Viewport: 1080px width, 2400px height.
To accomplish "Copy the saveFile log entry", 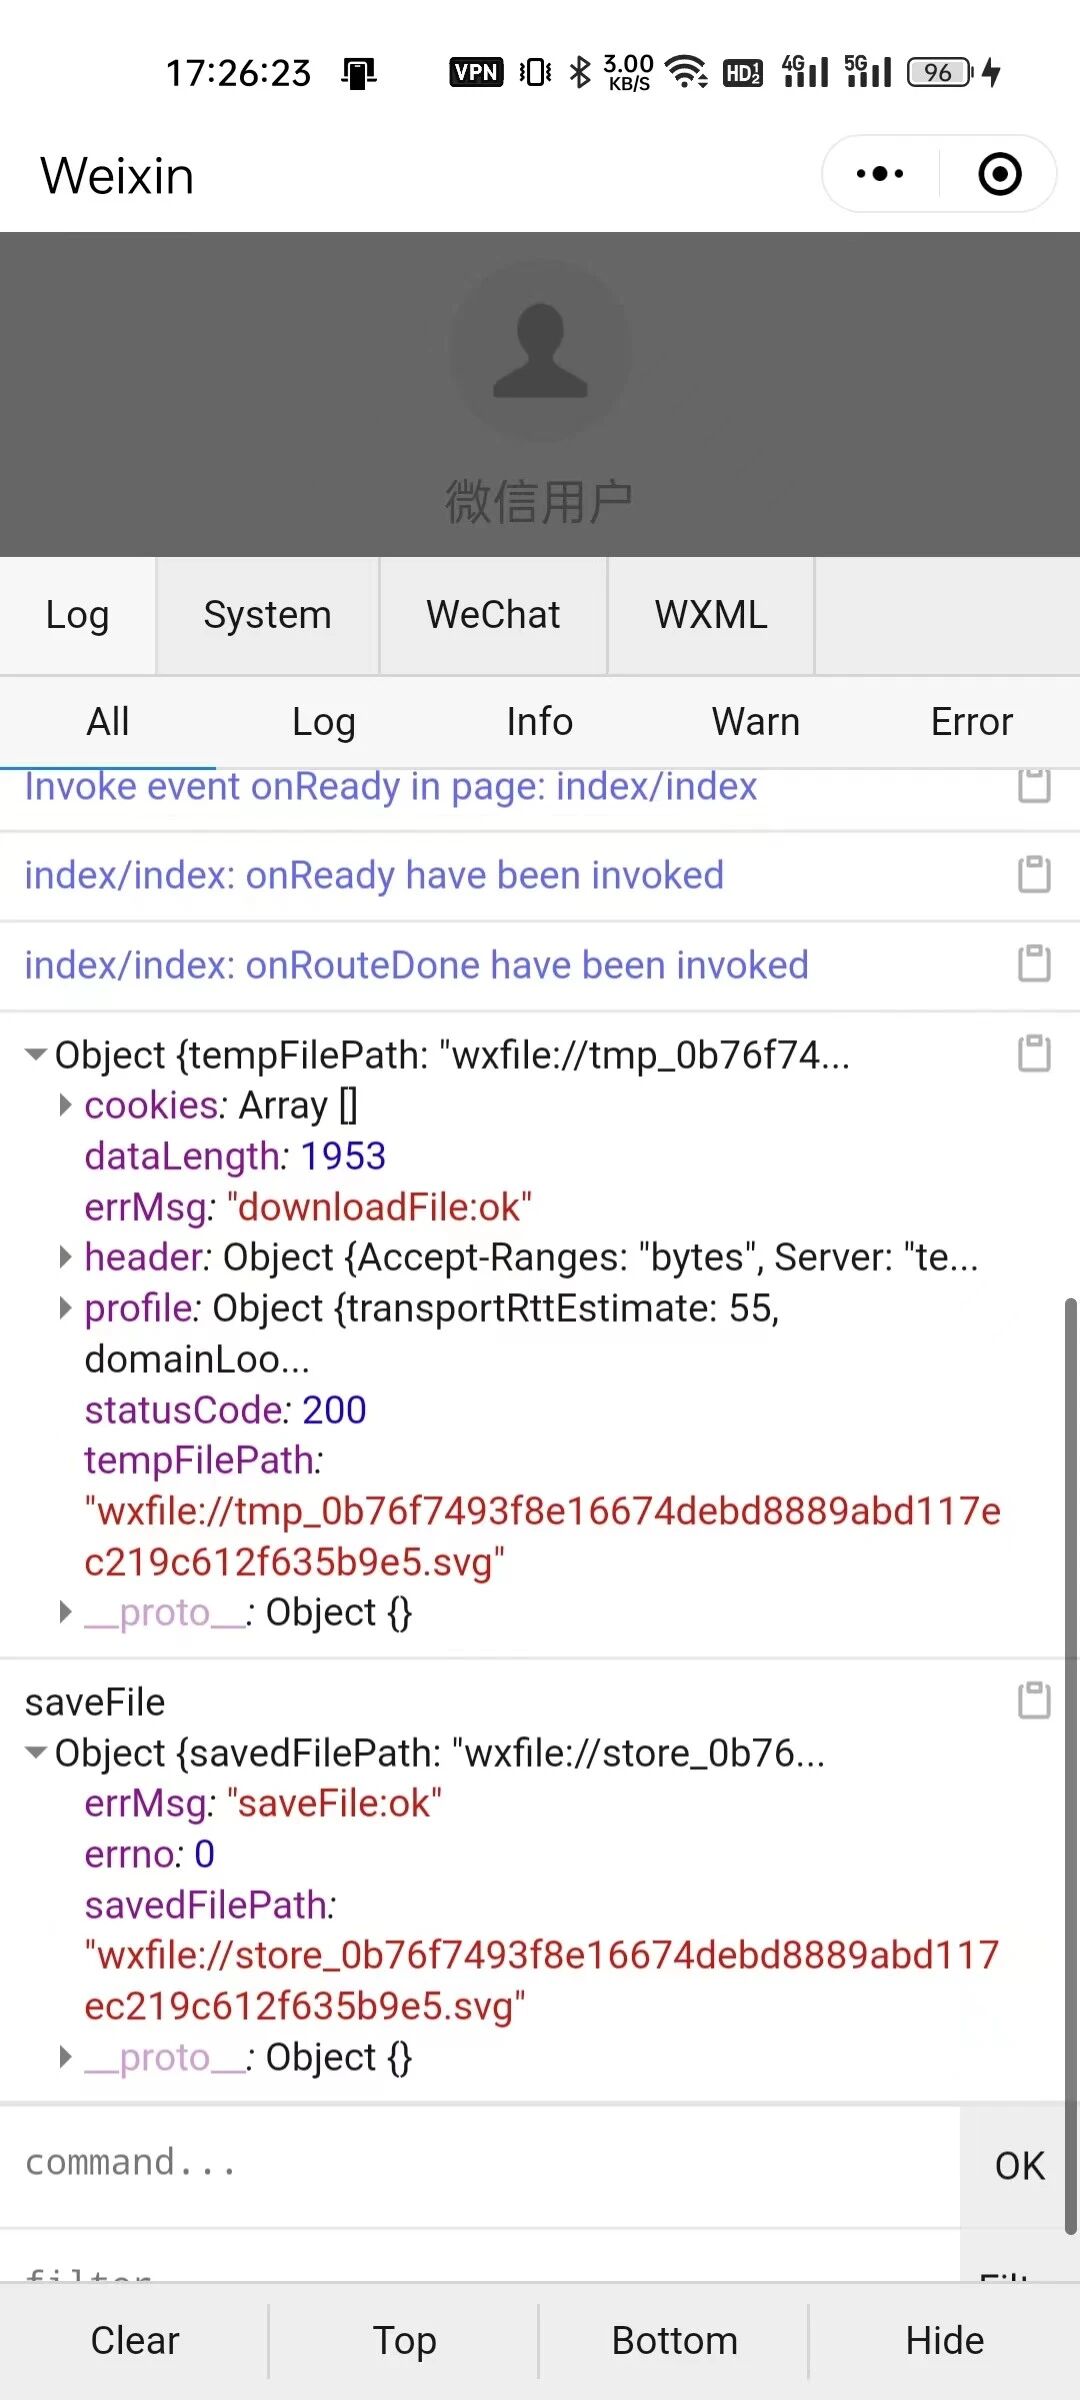I will click(1034, 1700).
